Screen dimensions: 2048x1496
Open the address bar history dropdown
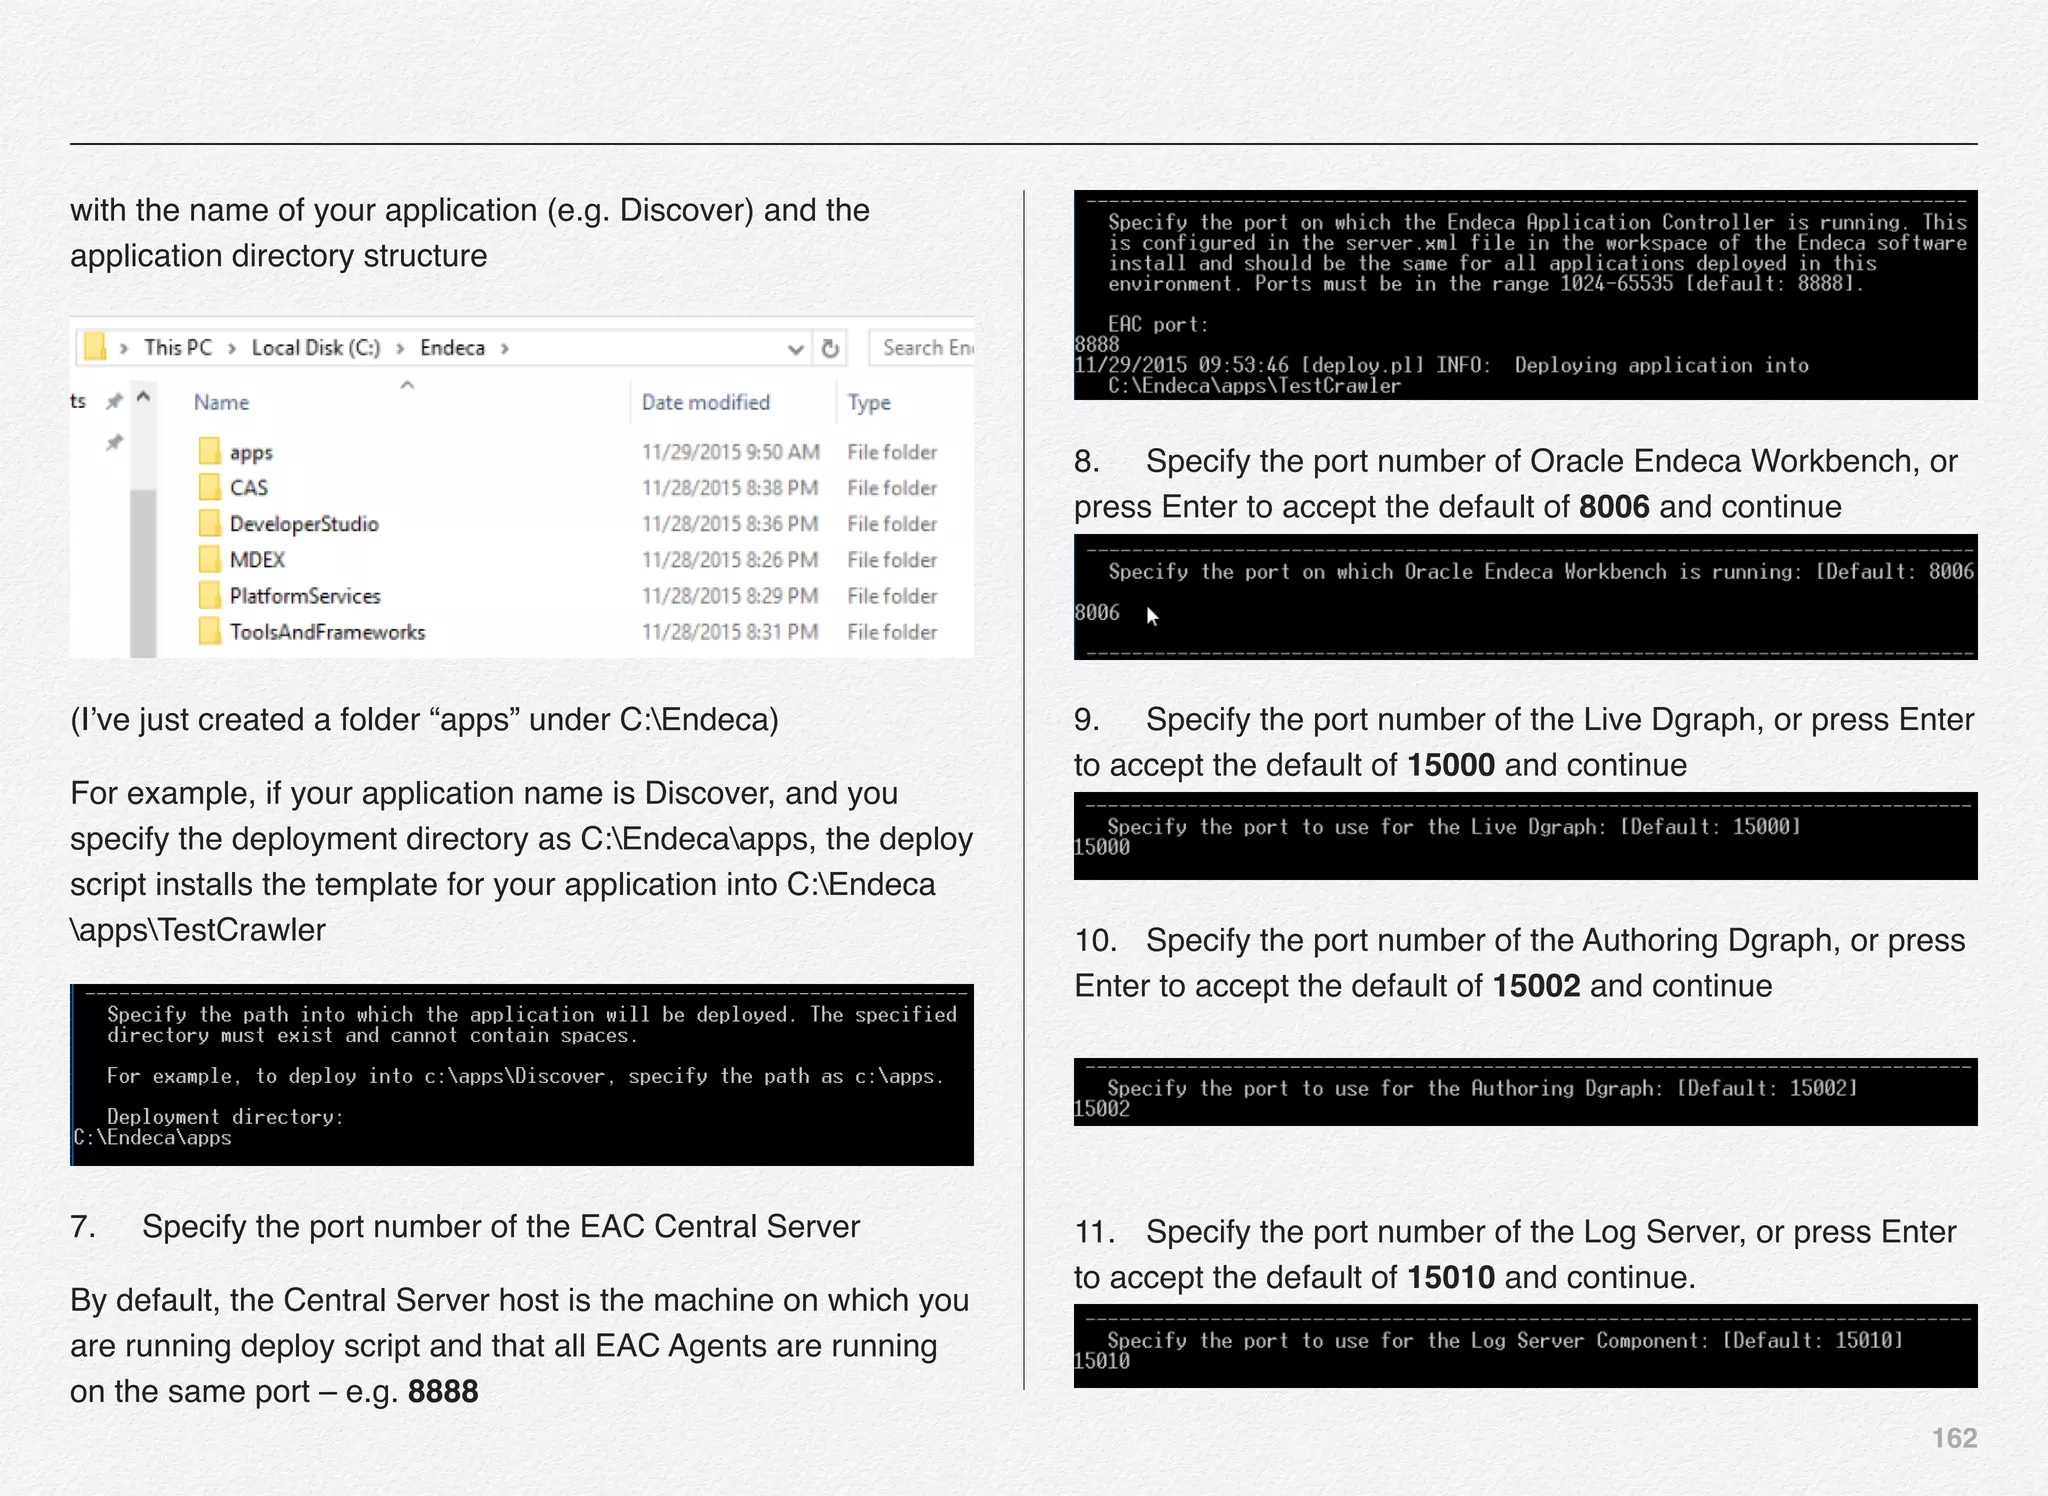pyautogui.click(x=796, y=349)
